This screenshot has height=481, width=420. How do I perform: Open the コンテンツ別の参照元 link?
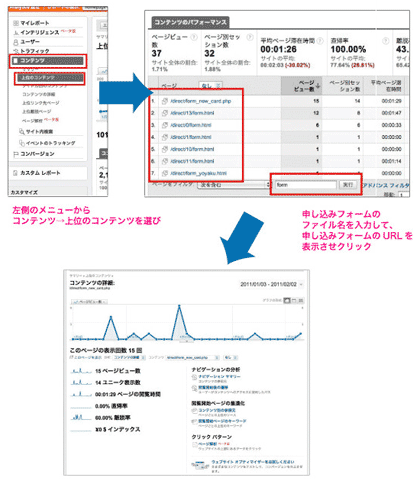click(217, 410)
